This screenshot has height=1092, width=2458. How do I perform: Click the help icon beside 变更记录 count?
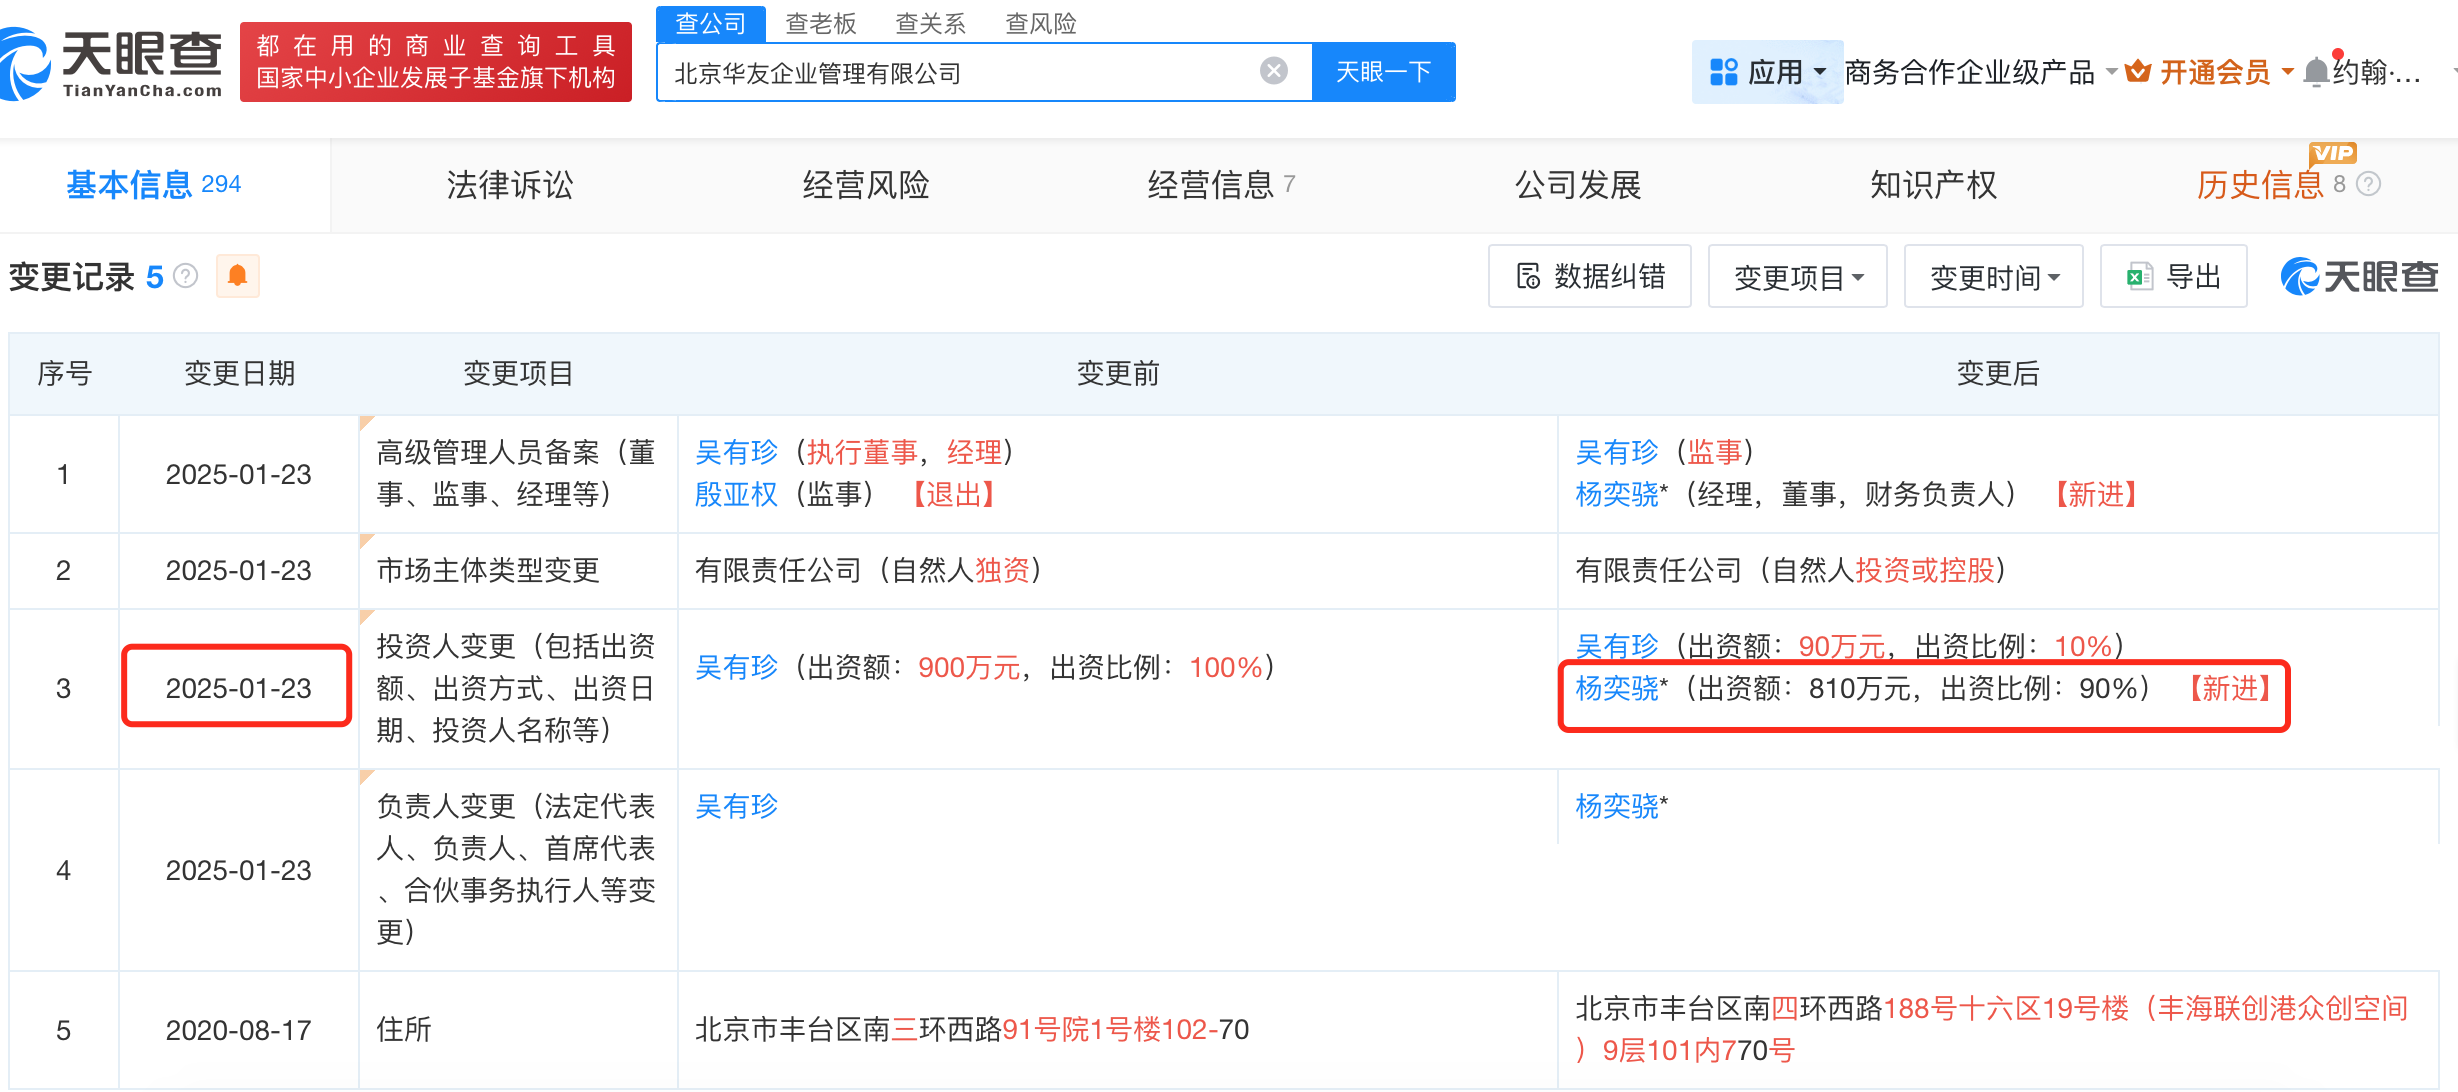186,276
